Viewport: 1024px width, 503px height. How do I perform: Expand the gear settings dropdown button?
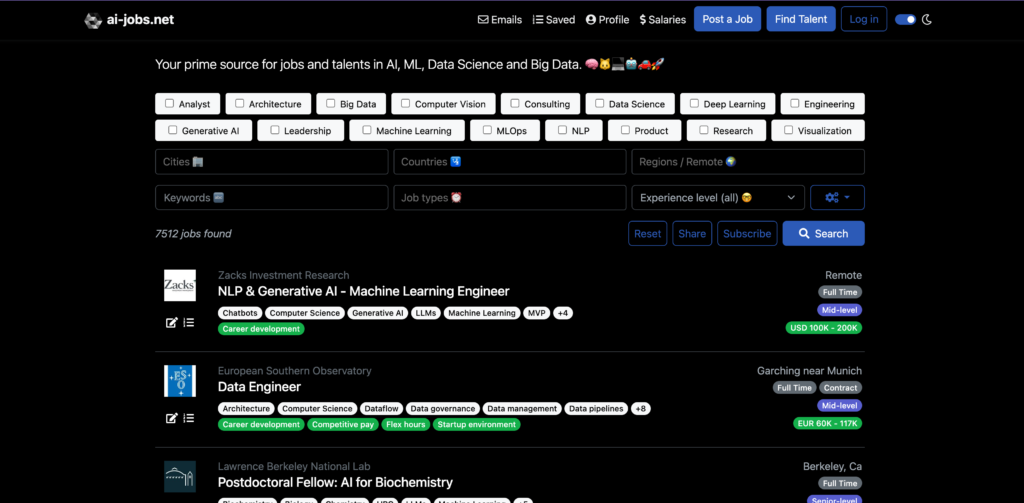coord(837,198)
